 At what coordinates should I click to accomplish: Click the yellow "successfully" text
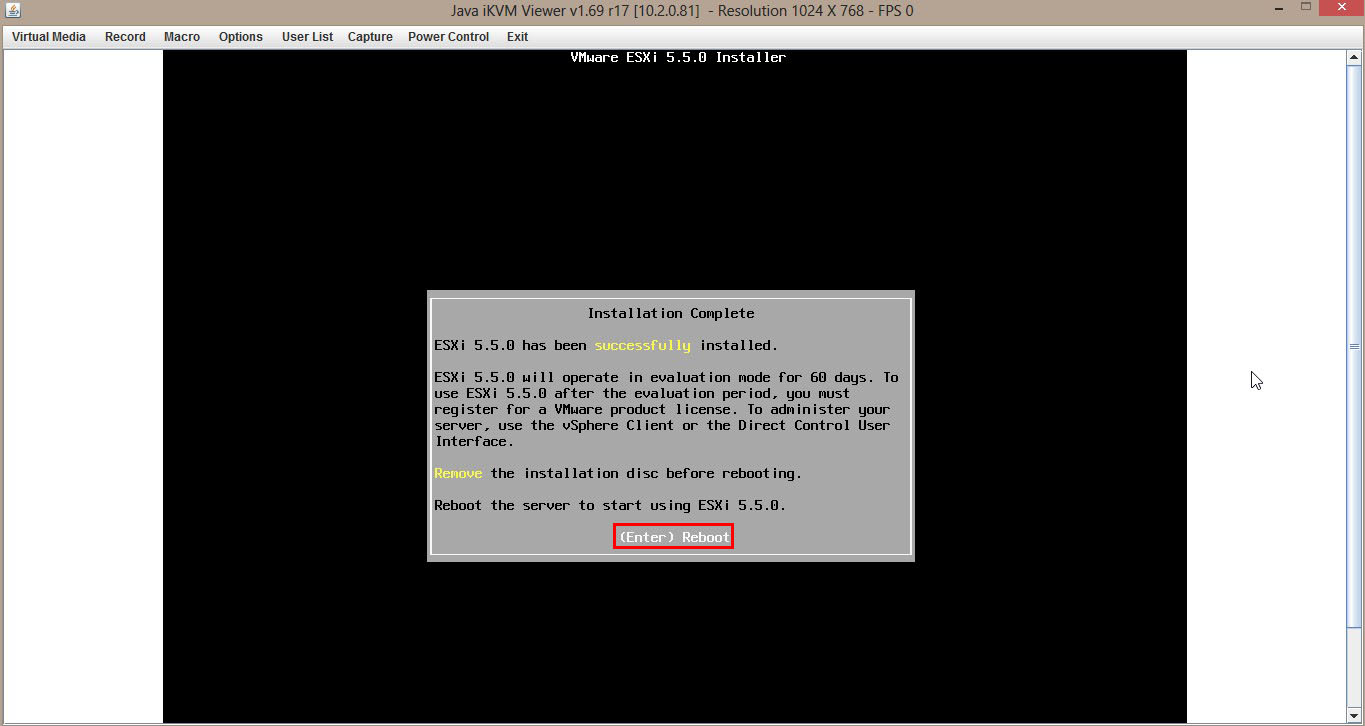(x=642, y=345)
